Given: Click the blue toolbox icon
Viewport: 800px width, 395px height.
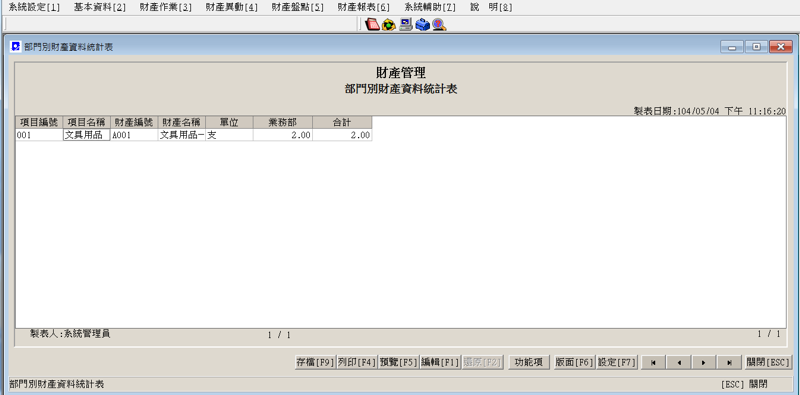Looking at the screenshot, I should tap(422, 24).
